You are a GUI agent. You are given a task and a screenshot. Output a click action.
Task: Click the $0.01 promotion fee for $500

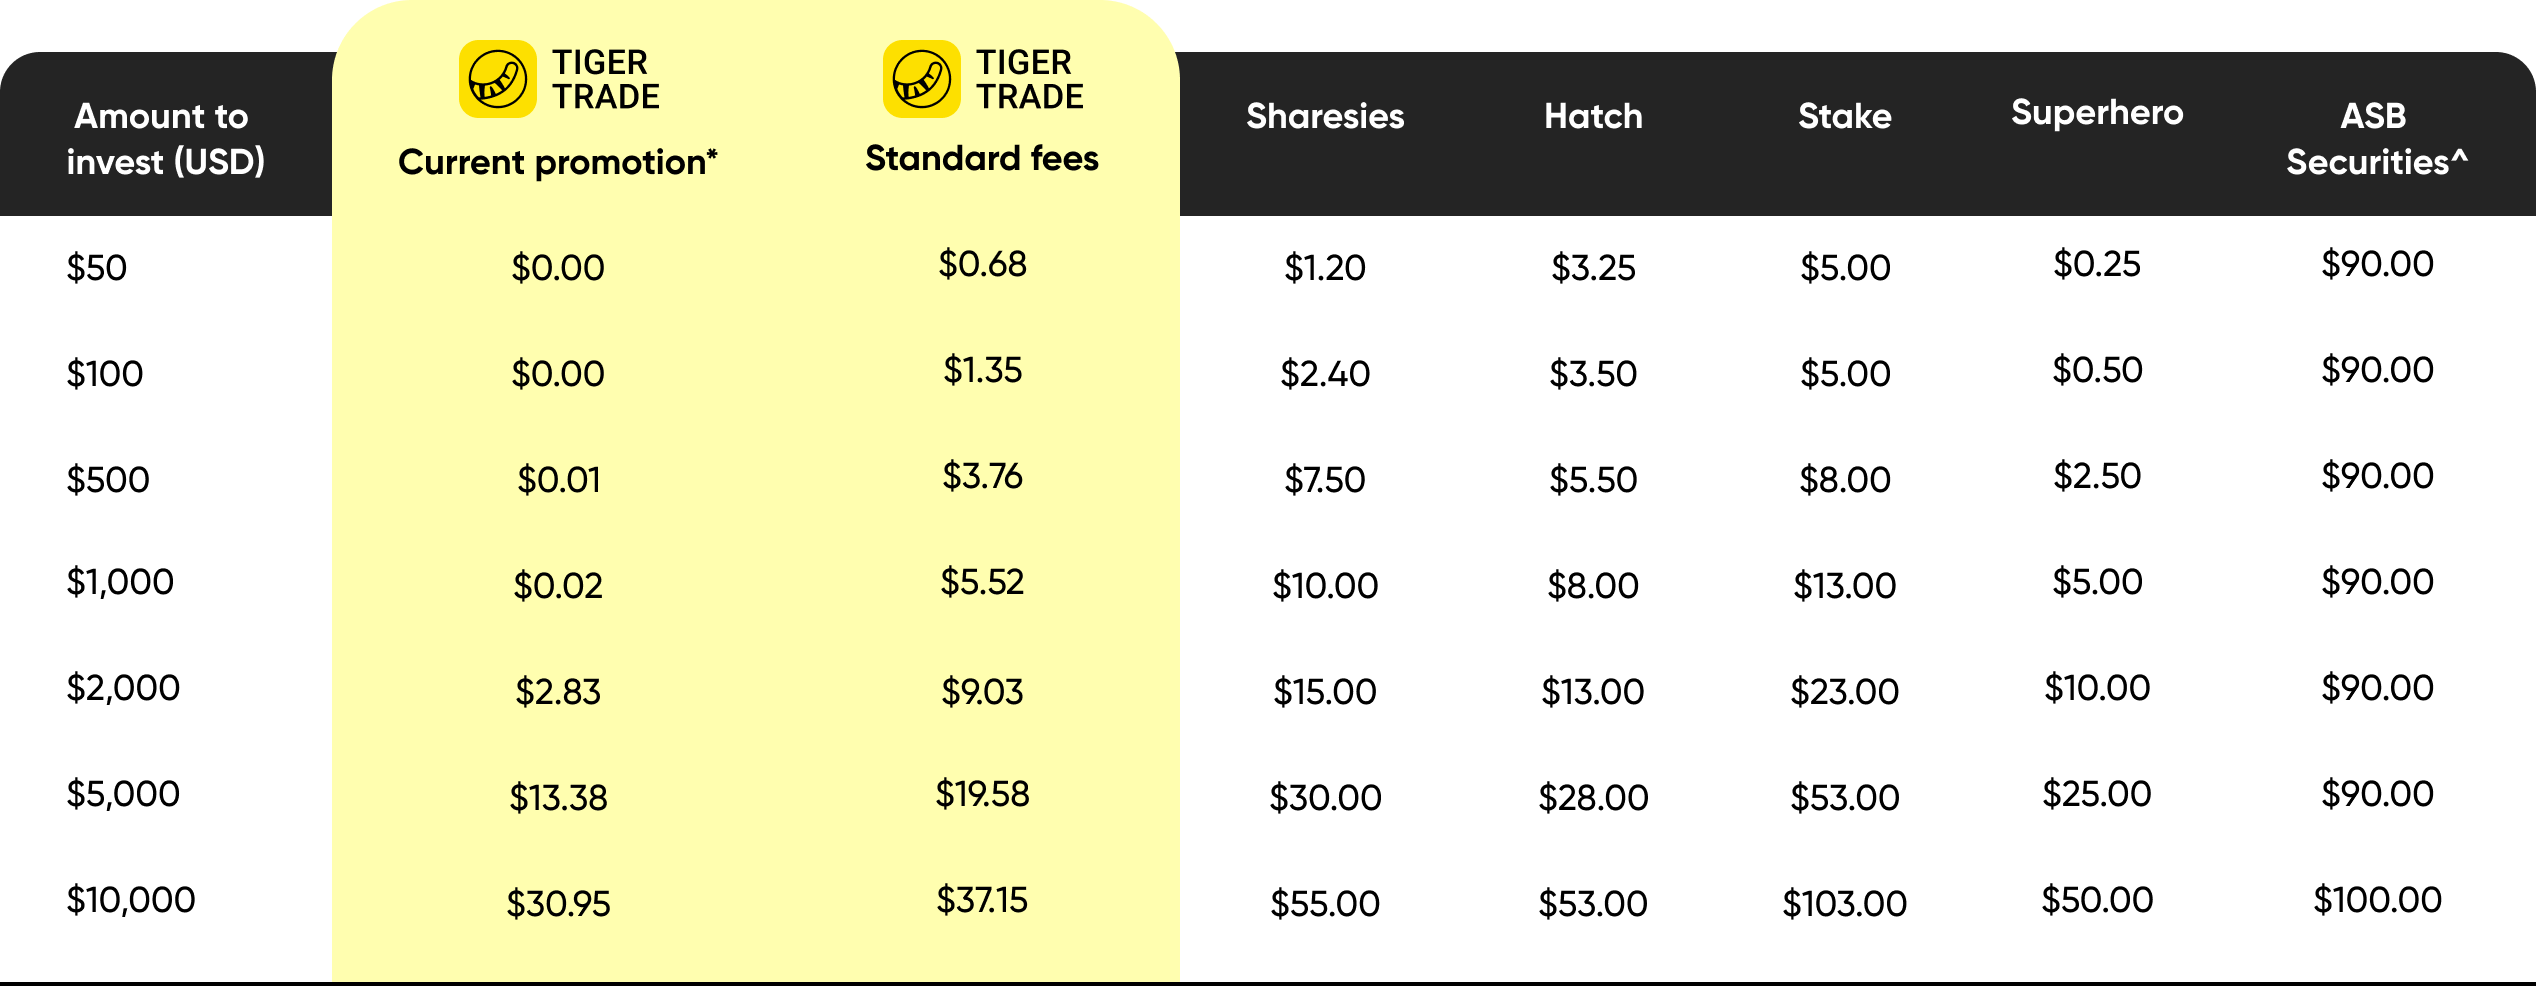pyautogui.click(x=558, y=480)
